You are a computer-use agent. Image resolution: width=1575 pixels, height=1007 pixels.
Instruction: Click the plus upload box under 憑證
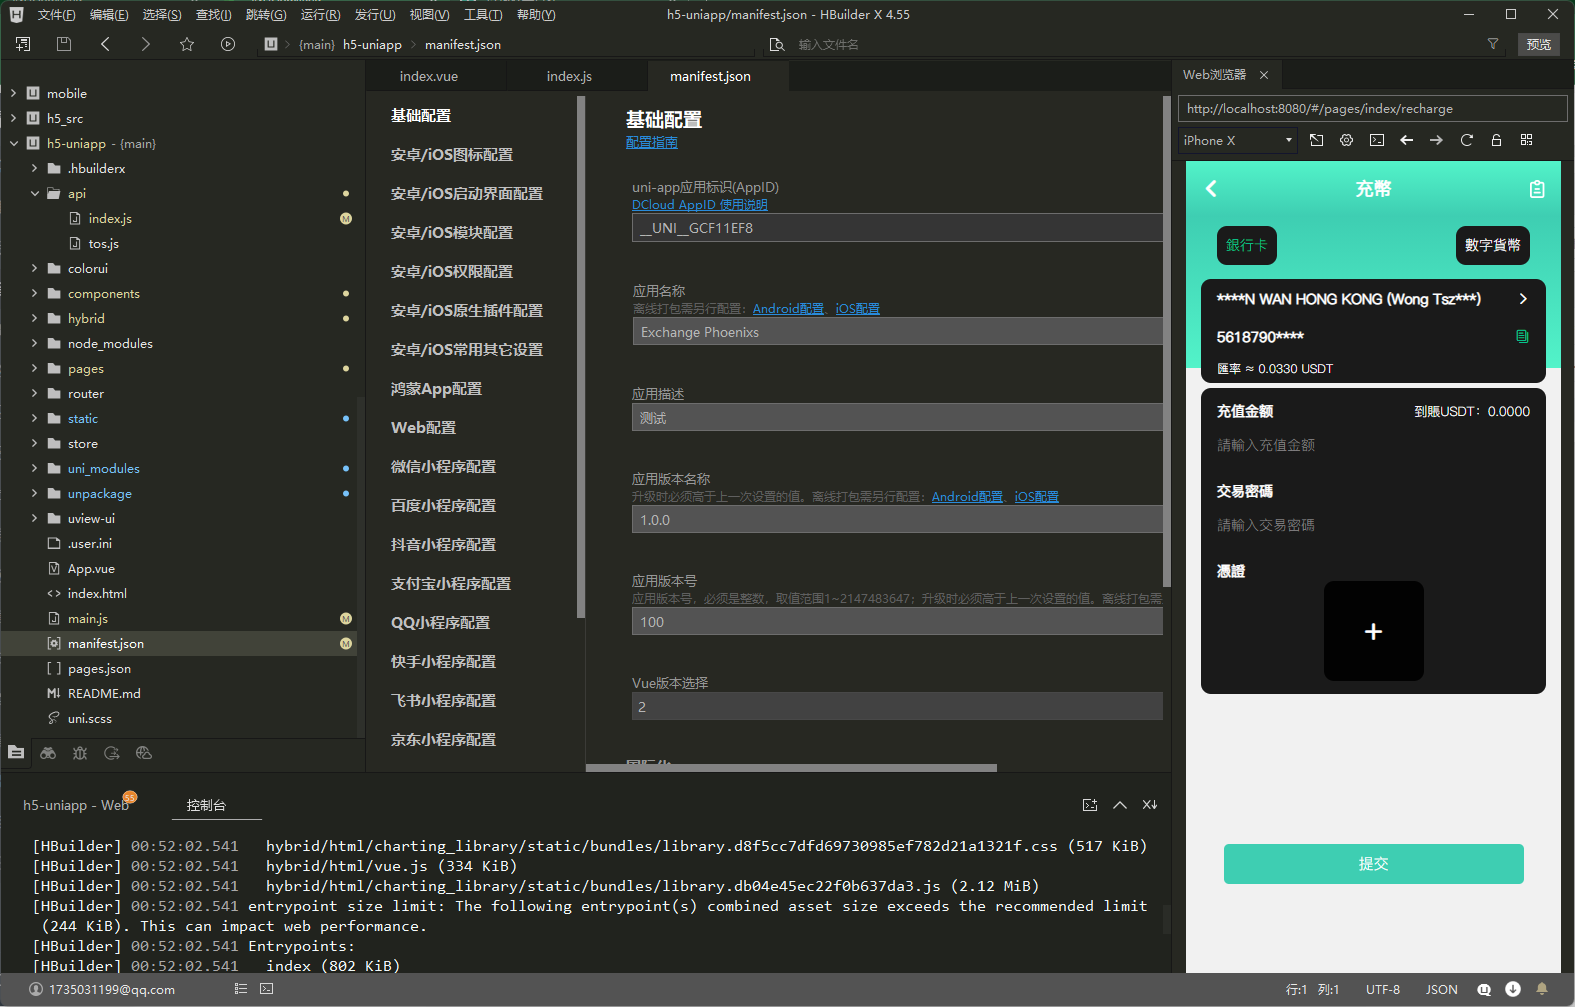pyautogui.click(x=1373, y=631)
